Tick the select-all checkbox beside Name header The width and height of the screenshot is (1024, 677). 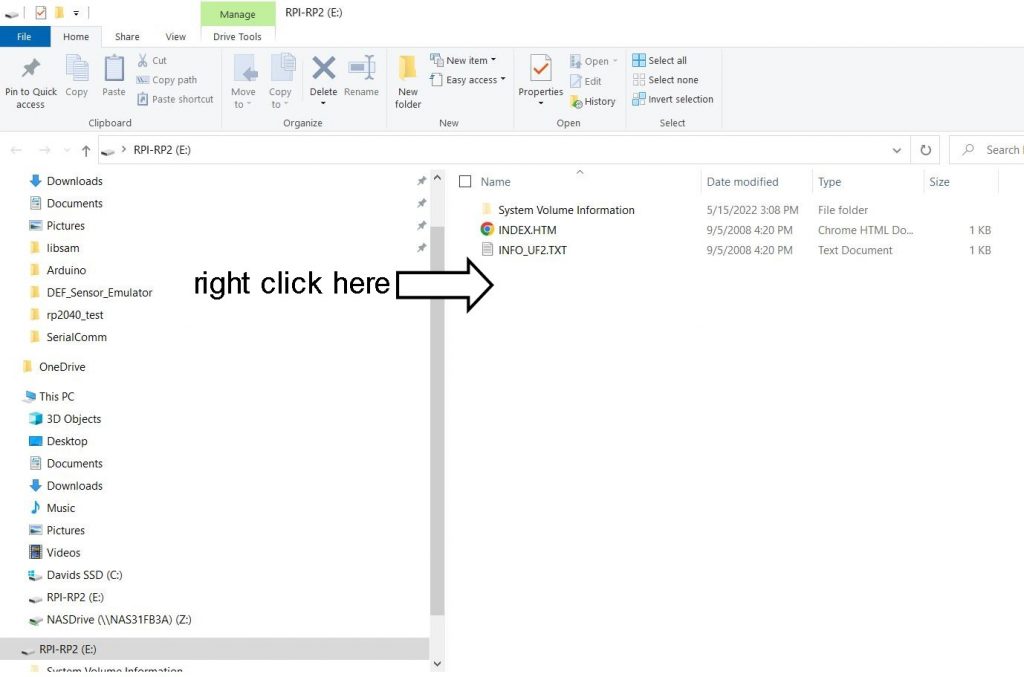click(465, 182)
